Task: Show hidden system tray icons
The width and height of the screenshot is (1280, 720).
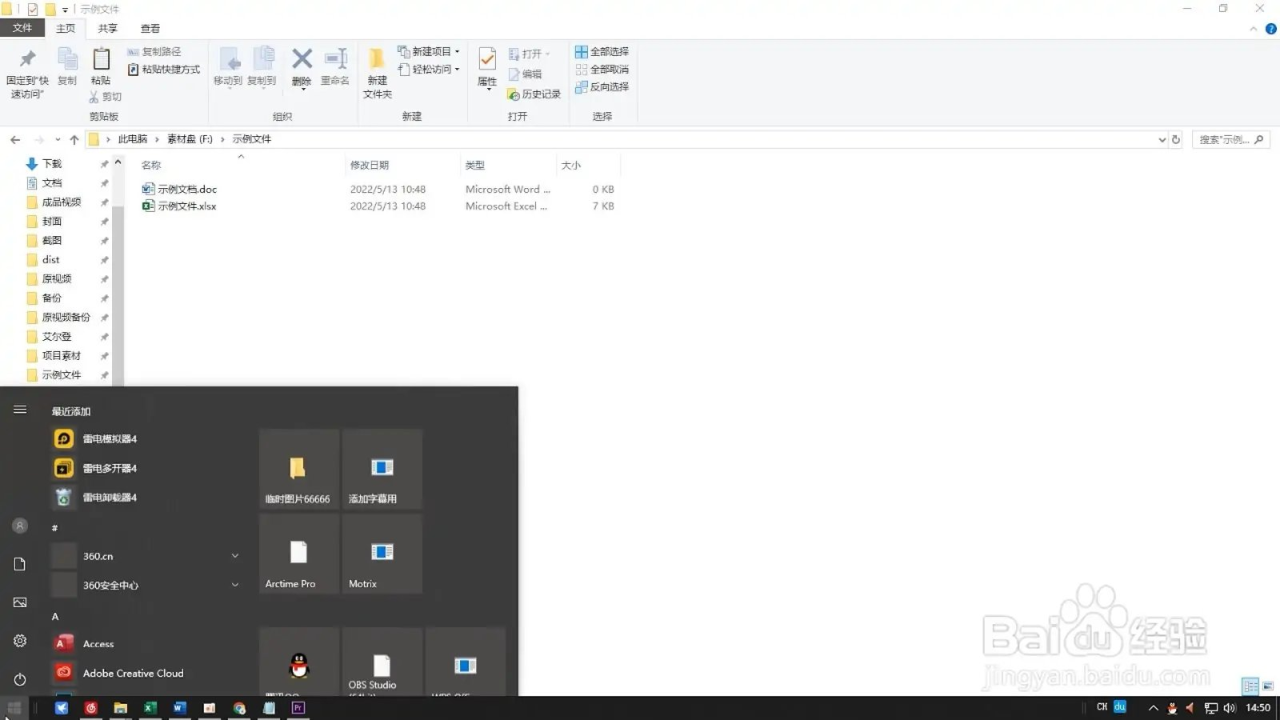Action: click(1154, 708)
